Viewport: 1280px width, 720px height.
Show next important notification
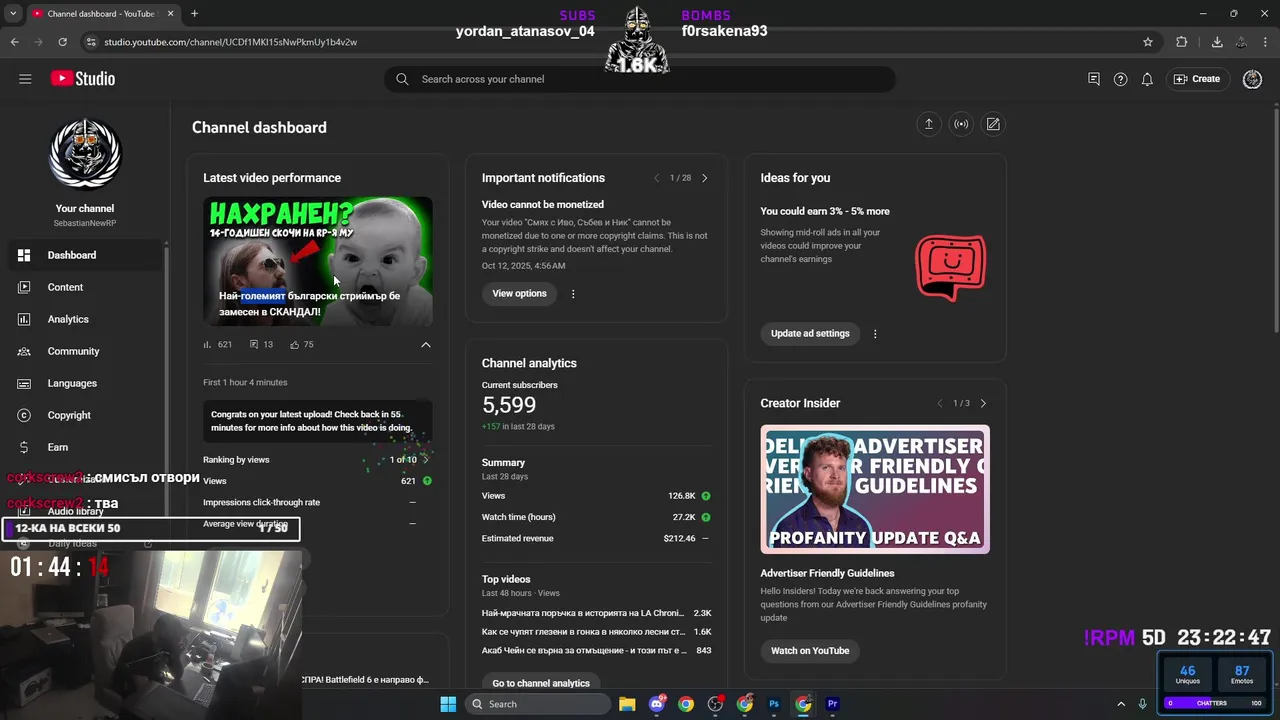tap(704, 178)
